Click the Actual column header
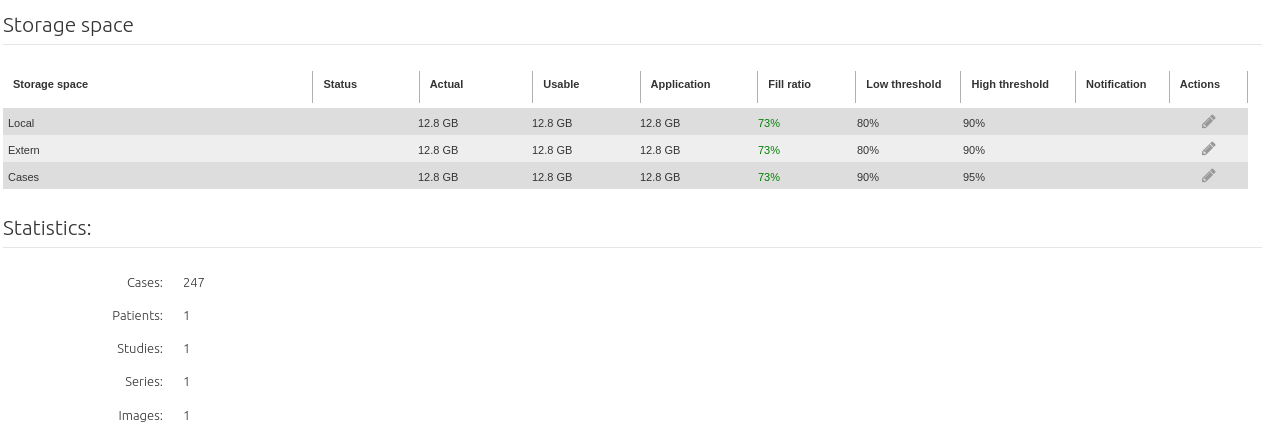1262x439 pixels. tap(446, 84)
